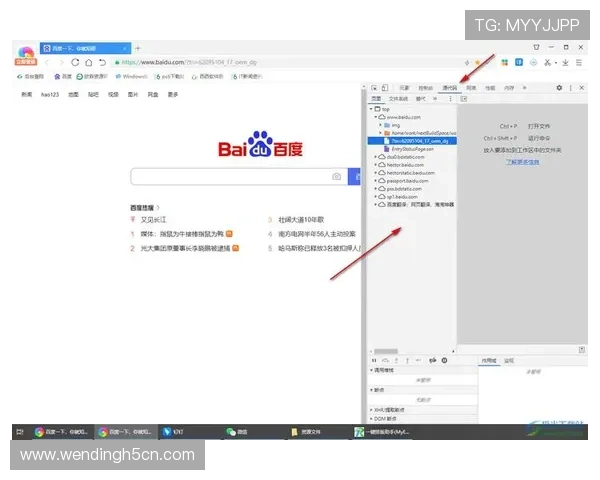The height and width of the screenshot is (480, 600).
Task: Switch to the 性能 (Performance) DevTools tab
Action: click(490, 88)
